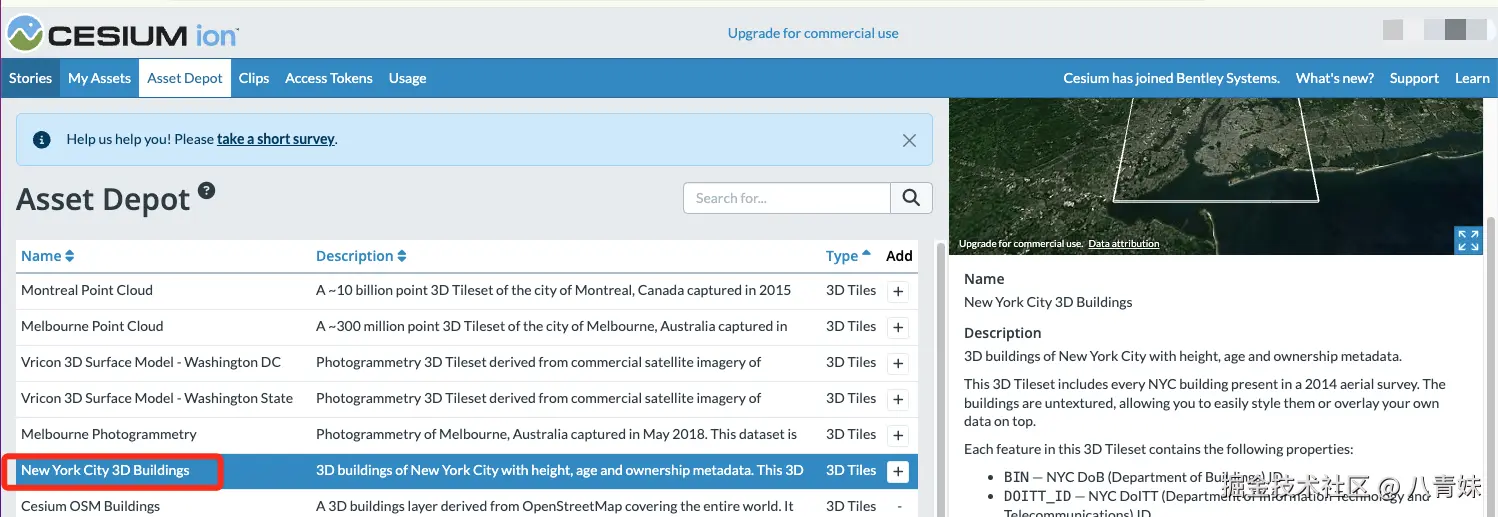Sort asset list by Description

pyautogui.click(x=361, y=256)
